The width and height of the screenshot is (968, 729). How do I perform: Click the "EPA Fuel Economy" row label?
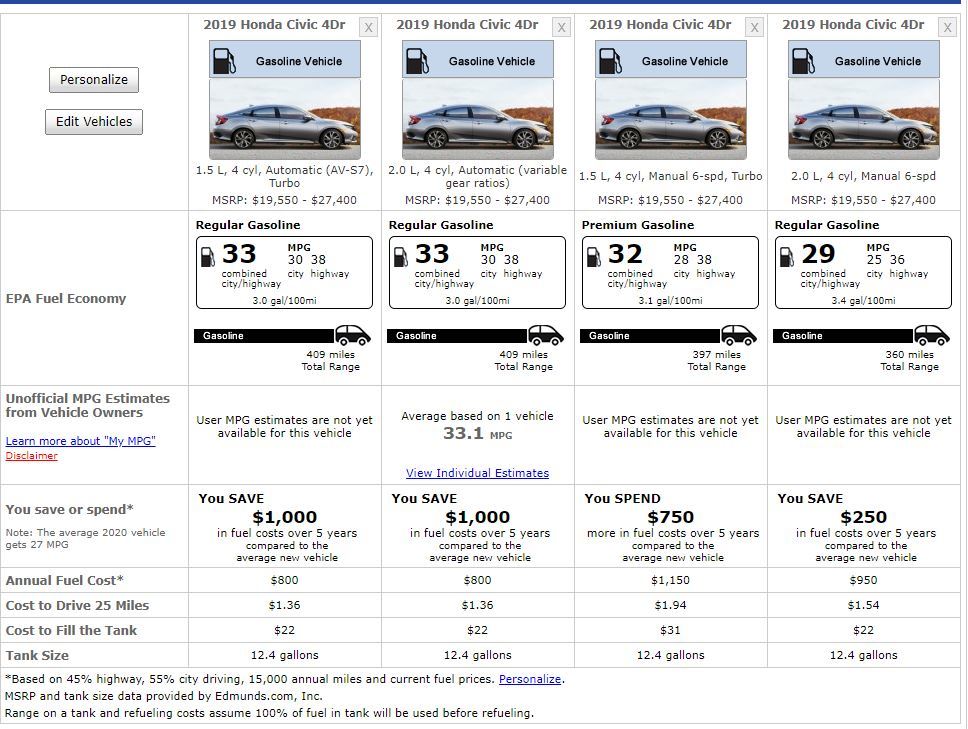[x=66, y=299]
